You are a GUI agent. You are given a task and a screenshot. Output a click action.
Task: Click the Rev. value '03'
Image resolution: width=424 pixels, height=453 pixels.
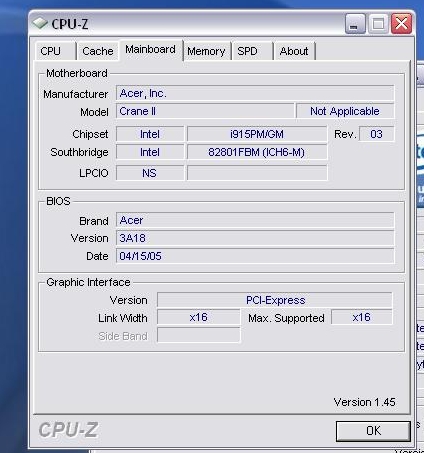coord(376,134)
